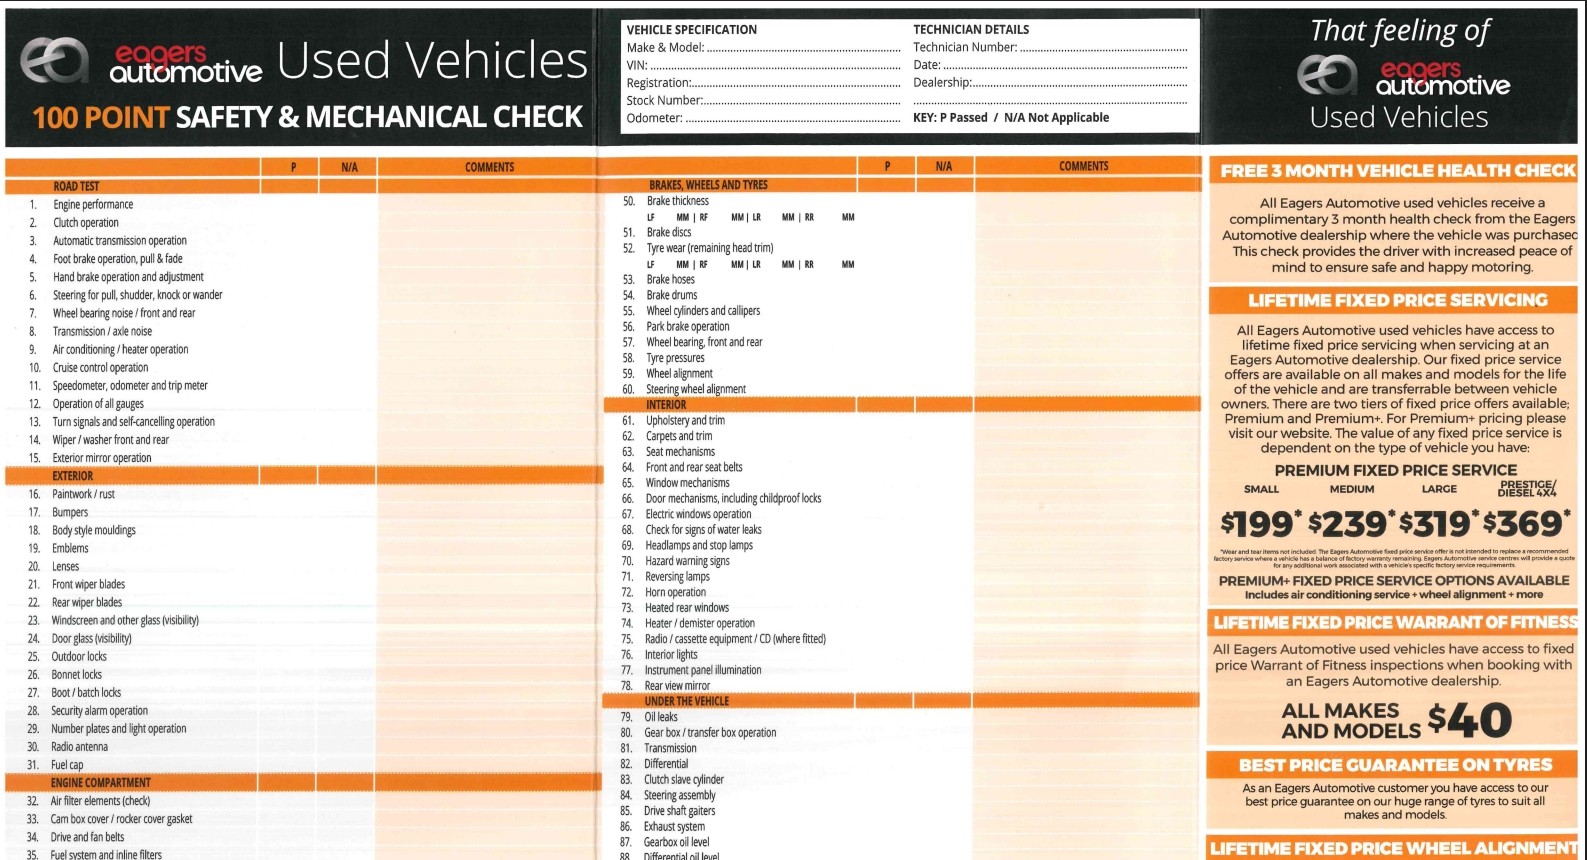This screenshot has height=860, width=1587.
Task: Click the FREE 3 MONTH VEHICLE HEALTH CHECK banner
Action: 1396,171
